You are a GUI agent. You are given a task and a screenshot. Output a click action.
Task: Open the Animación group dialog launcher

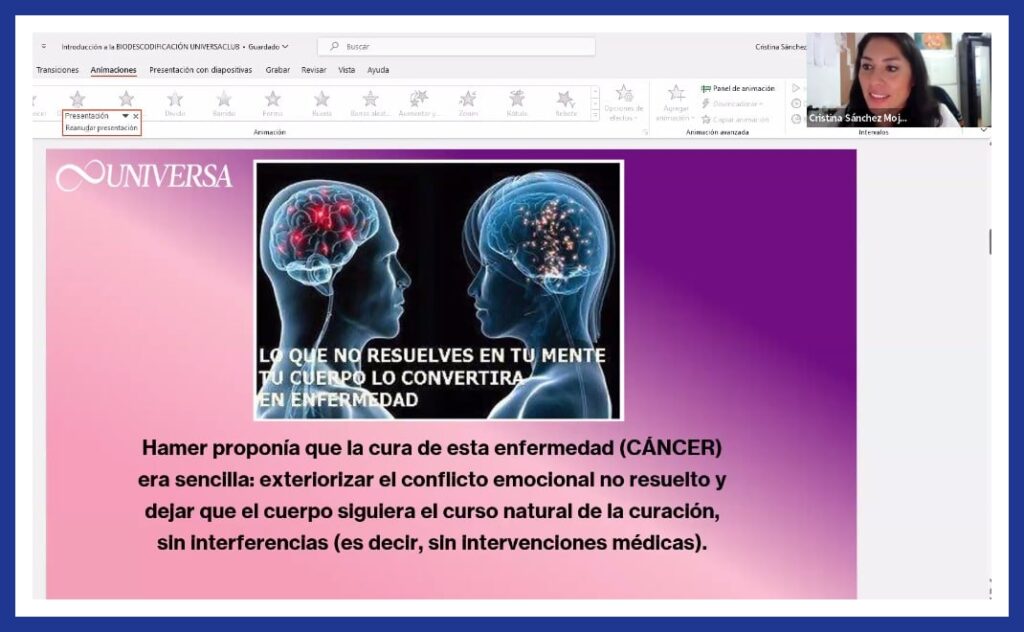(x=645, y=132)
